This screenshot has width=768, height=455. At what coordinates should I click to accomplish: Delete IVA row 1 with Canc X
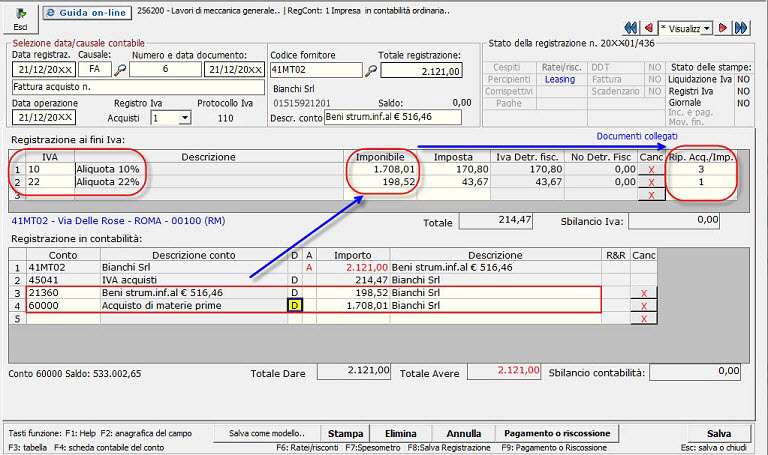tap(651, 169)
